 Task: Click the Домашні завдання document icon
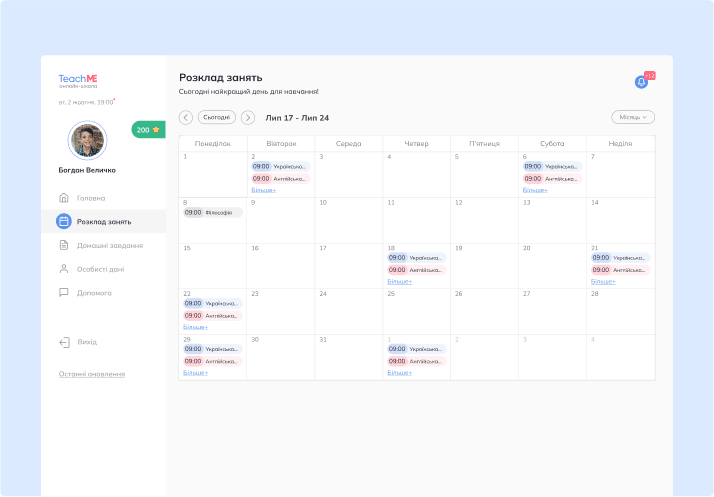point(64,245)
